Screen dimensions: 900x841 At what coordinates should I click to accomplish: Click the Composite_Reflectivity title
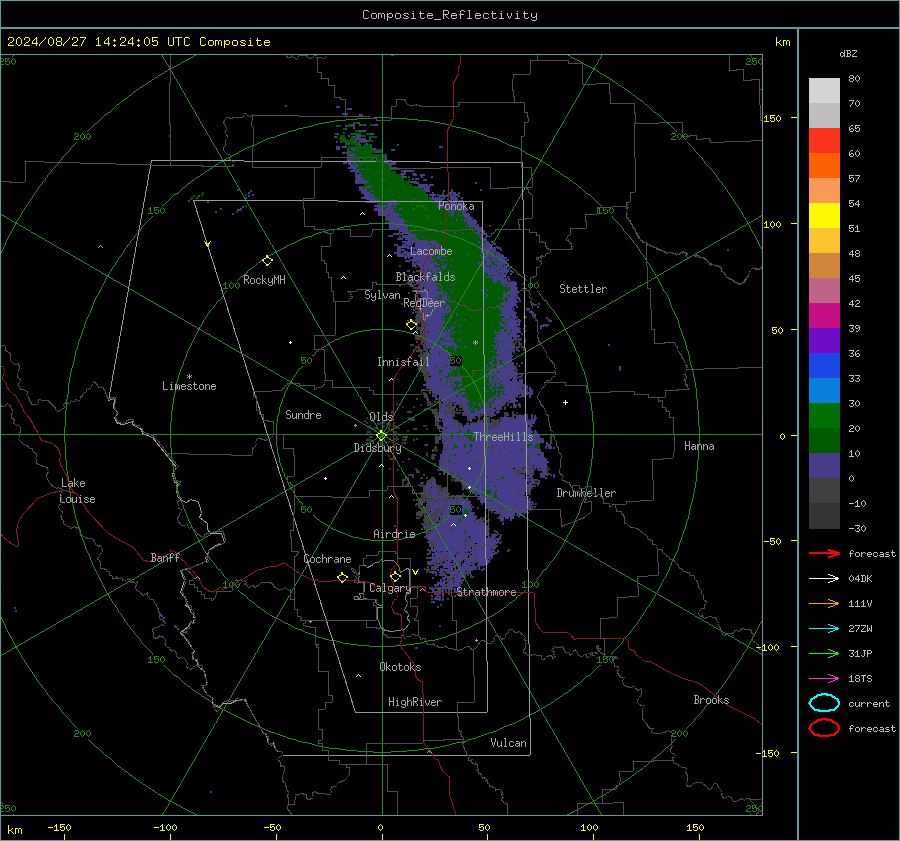click(x=449, y=15)
